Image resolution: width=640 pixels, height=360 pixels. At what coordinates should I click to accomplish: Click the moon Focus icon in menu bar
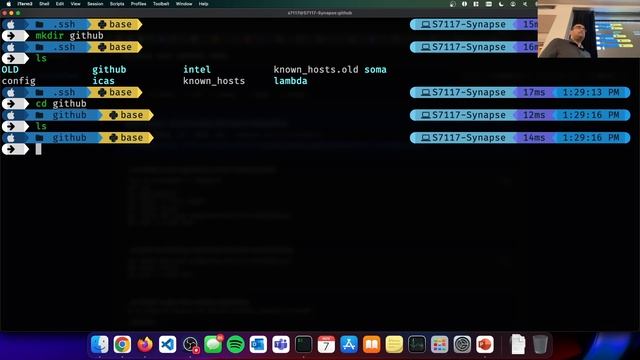coord(501,4)
